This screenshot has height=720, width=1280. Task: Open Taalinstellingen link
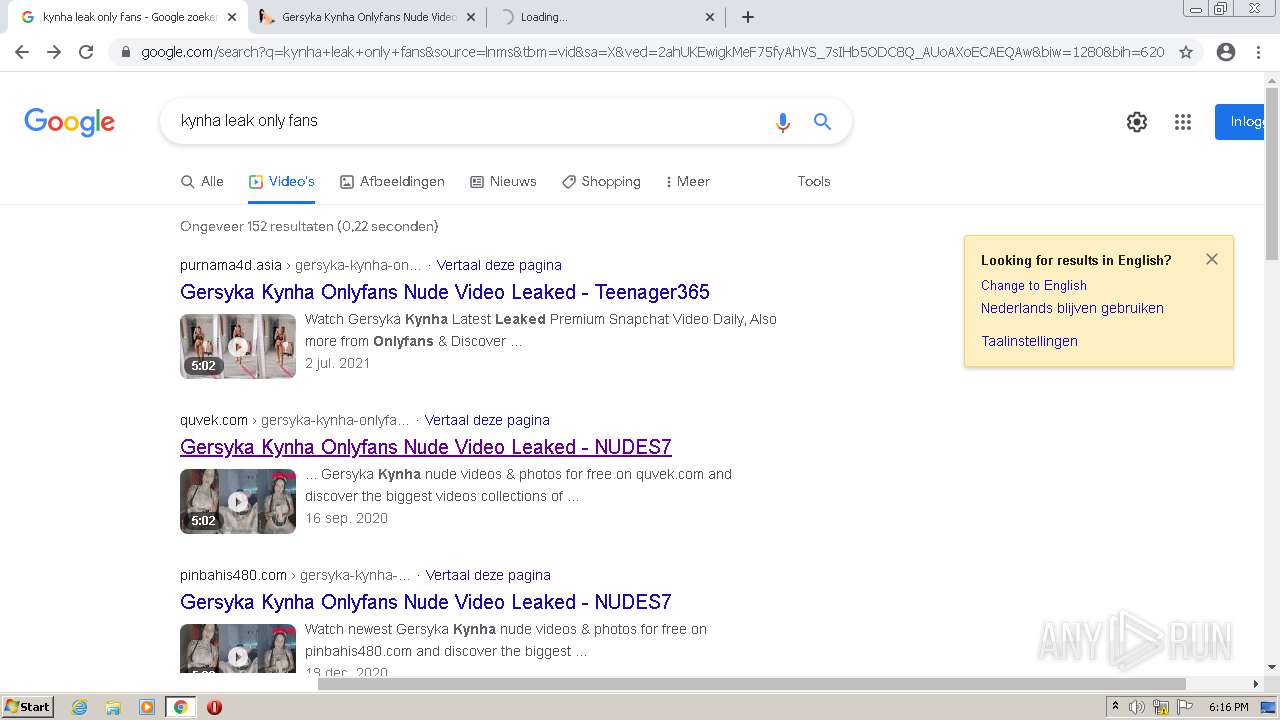point(1029,342)
